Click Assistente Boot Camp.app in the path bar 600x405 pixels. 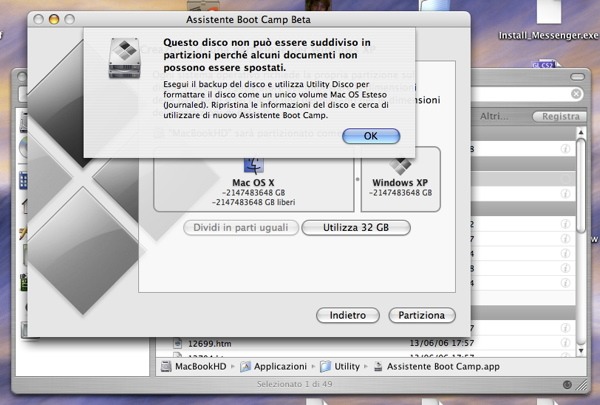point(443,366)
